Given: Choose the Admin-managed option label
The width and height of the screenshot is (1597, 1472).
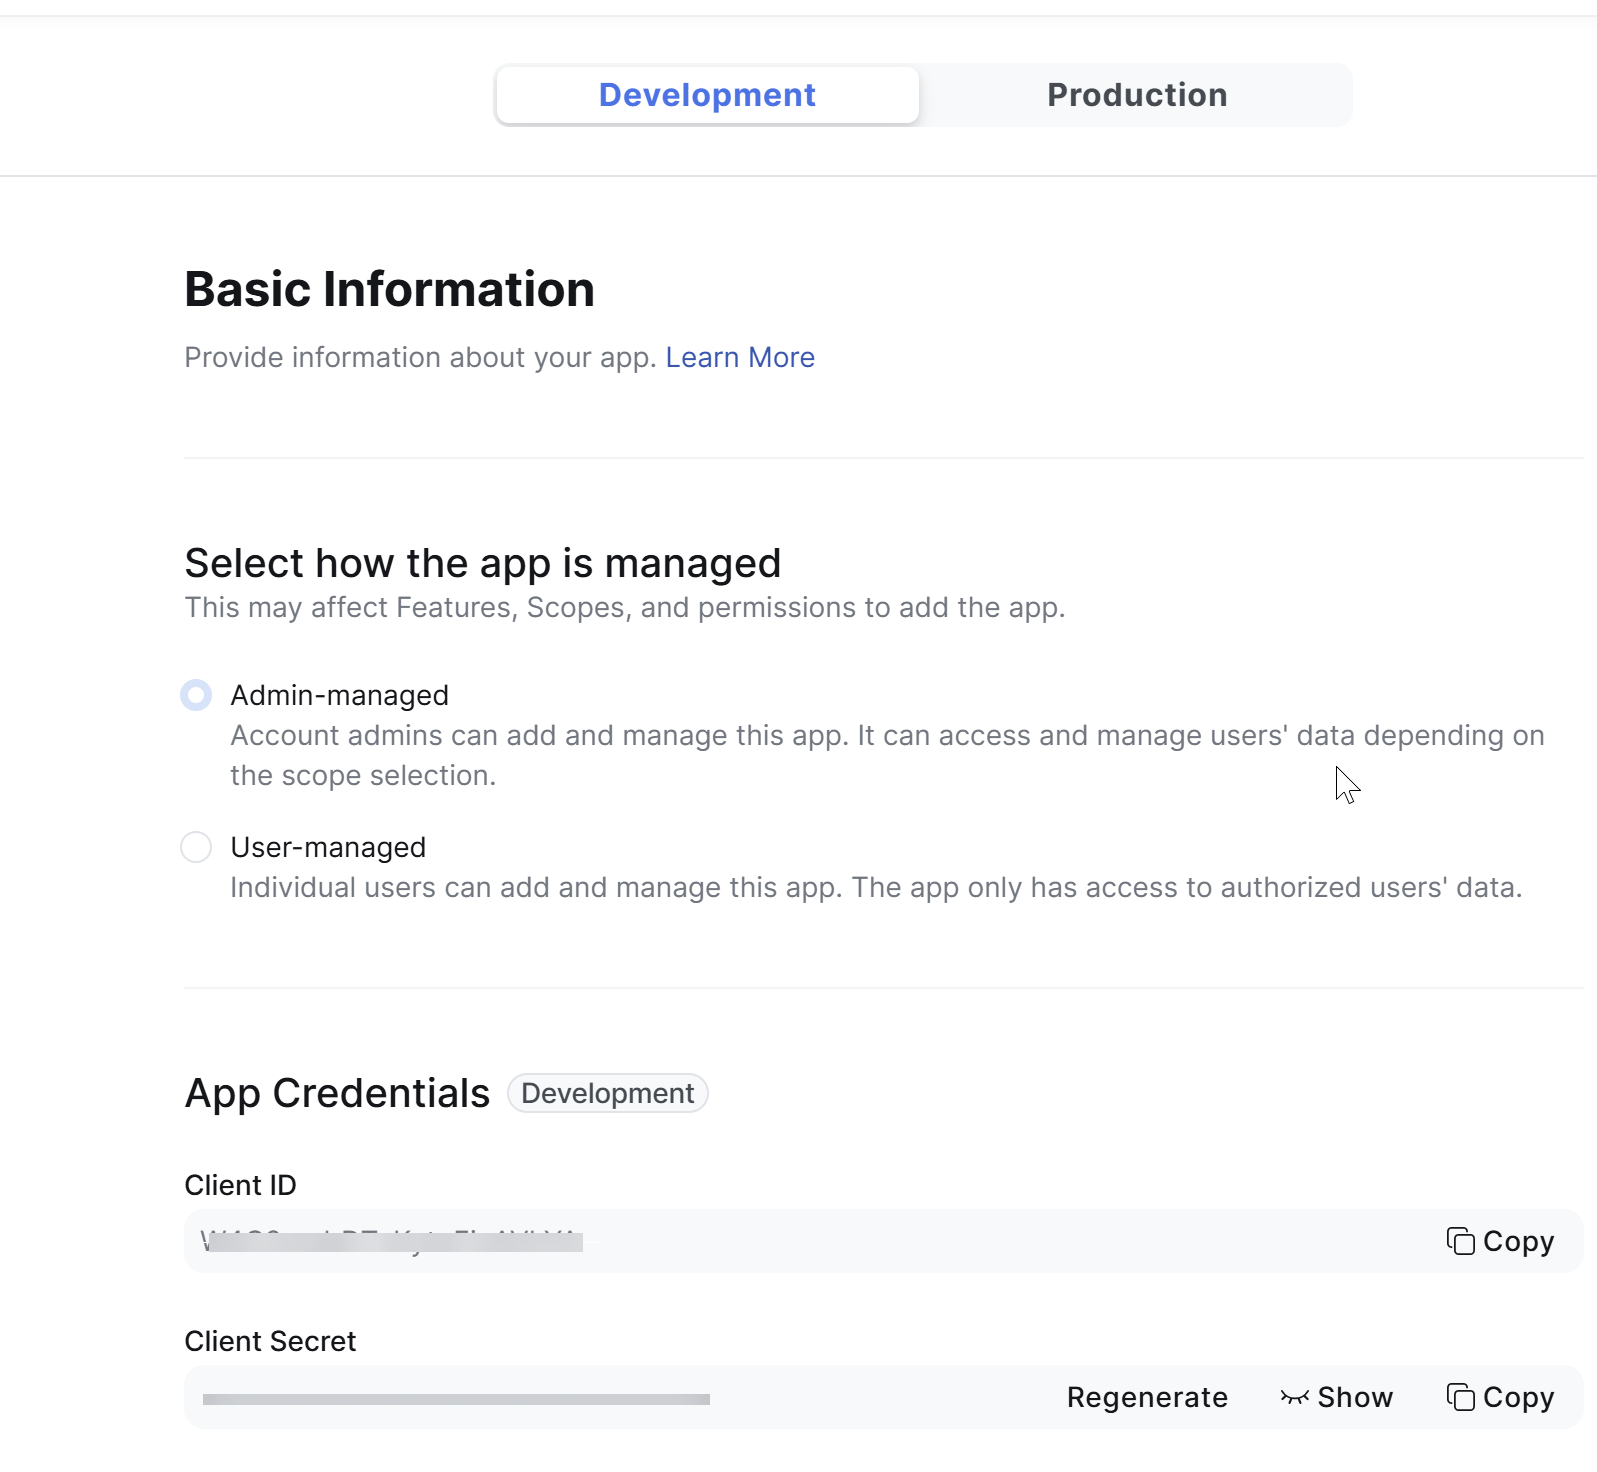Looking at the screenshot, I should click(x=339, y=695).
